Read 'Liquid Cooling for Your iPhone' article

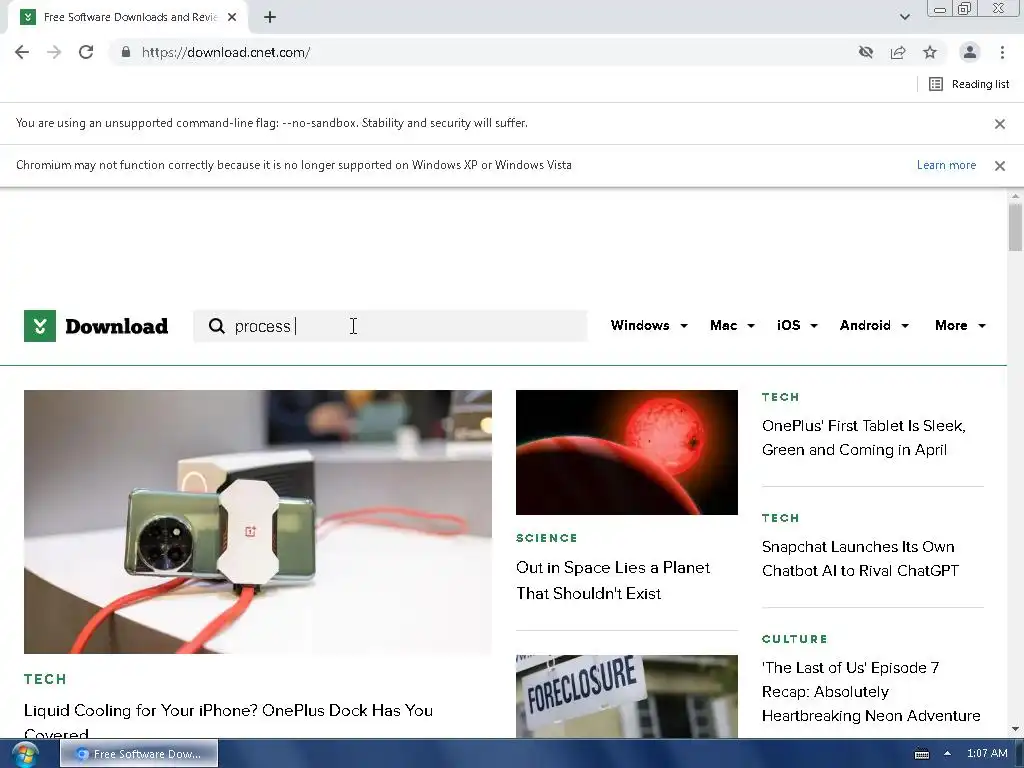click(x=229, y=722)
